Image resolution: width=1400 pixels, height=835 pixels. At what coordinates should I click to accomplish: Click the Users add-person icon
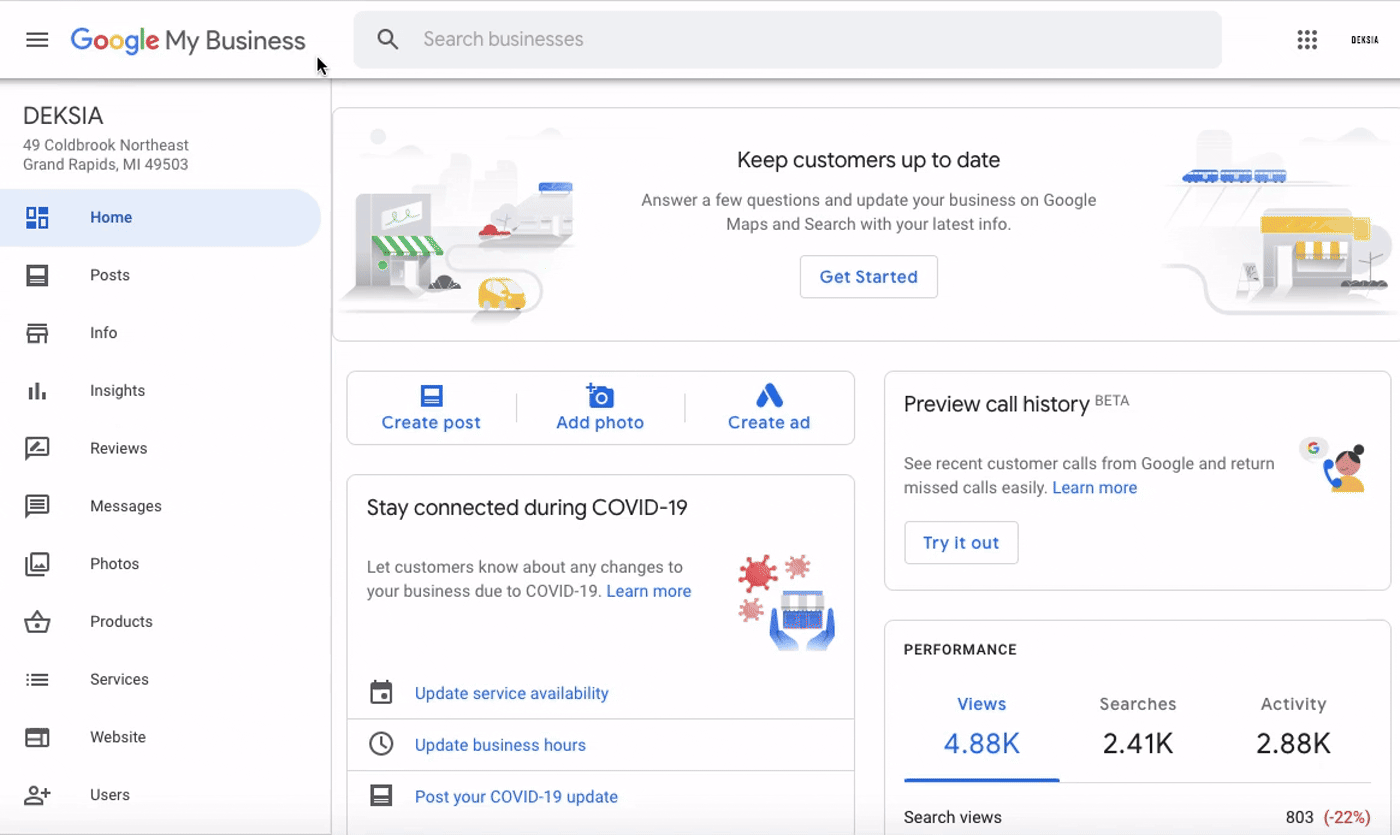pyautogui.click(x=37, y=795)
